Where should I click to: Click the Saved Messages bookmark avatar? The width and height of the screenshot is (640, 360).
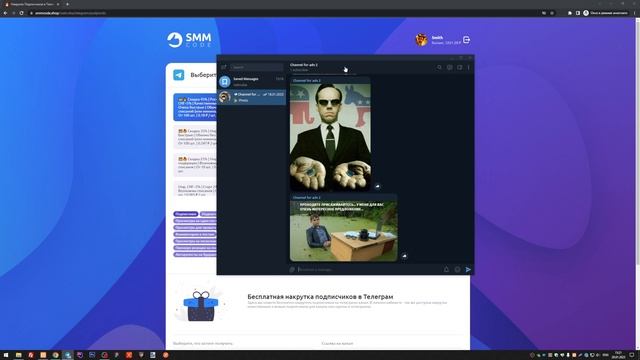224,82
